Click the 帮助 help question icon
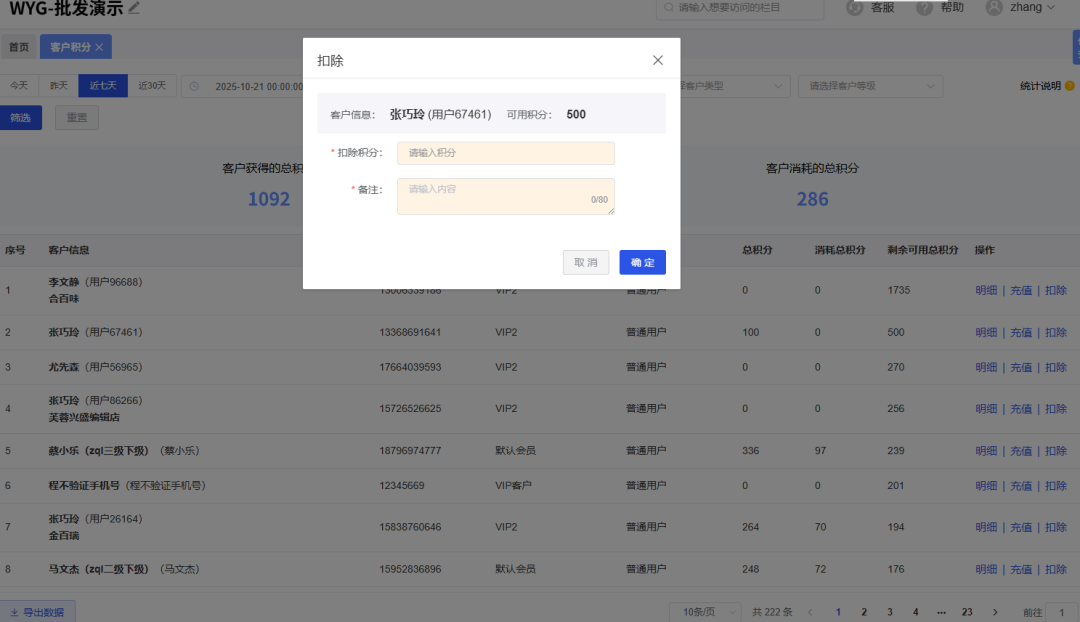This screenshot has height=622, width=1080. point(923,7)
